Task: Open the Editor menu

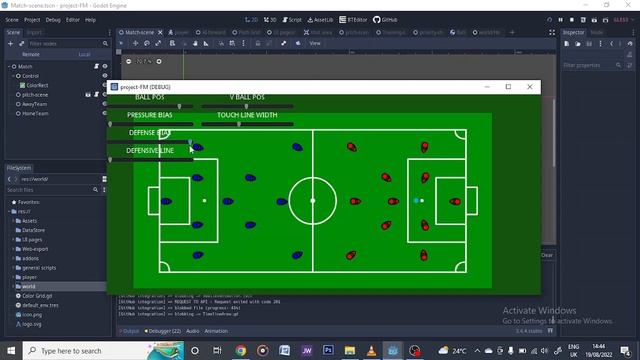Action: click(73, 20)
